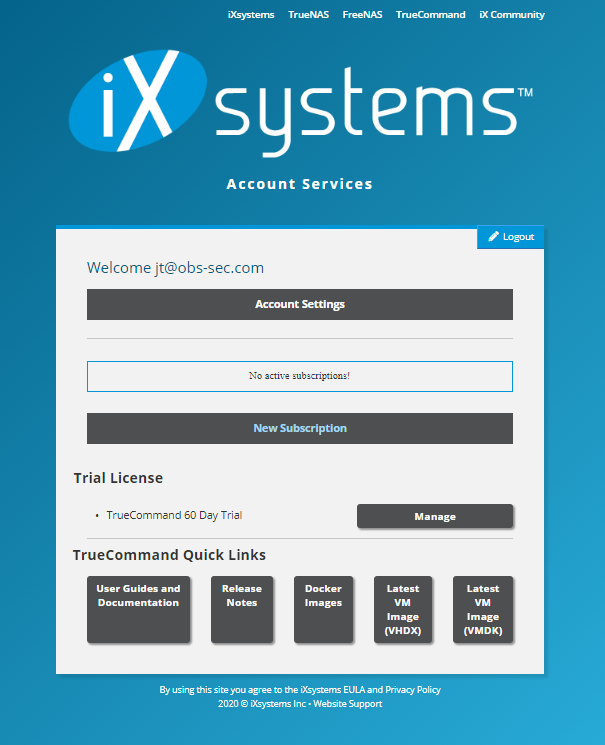
Task: Click the Website Support footer link
Action: click(348, 704)
